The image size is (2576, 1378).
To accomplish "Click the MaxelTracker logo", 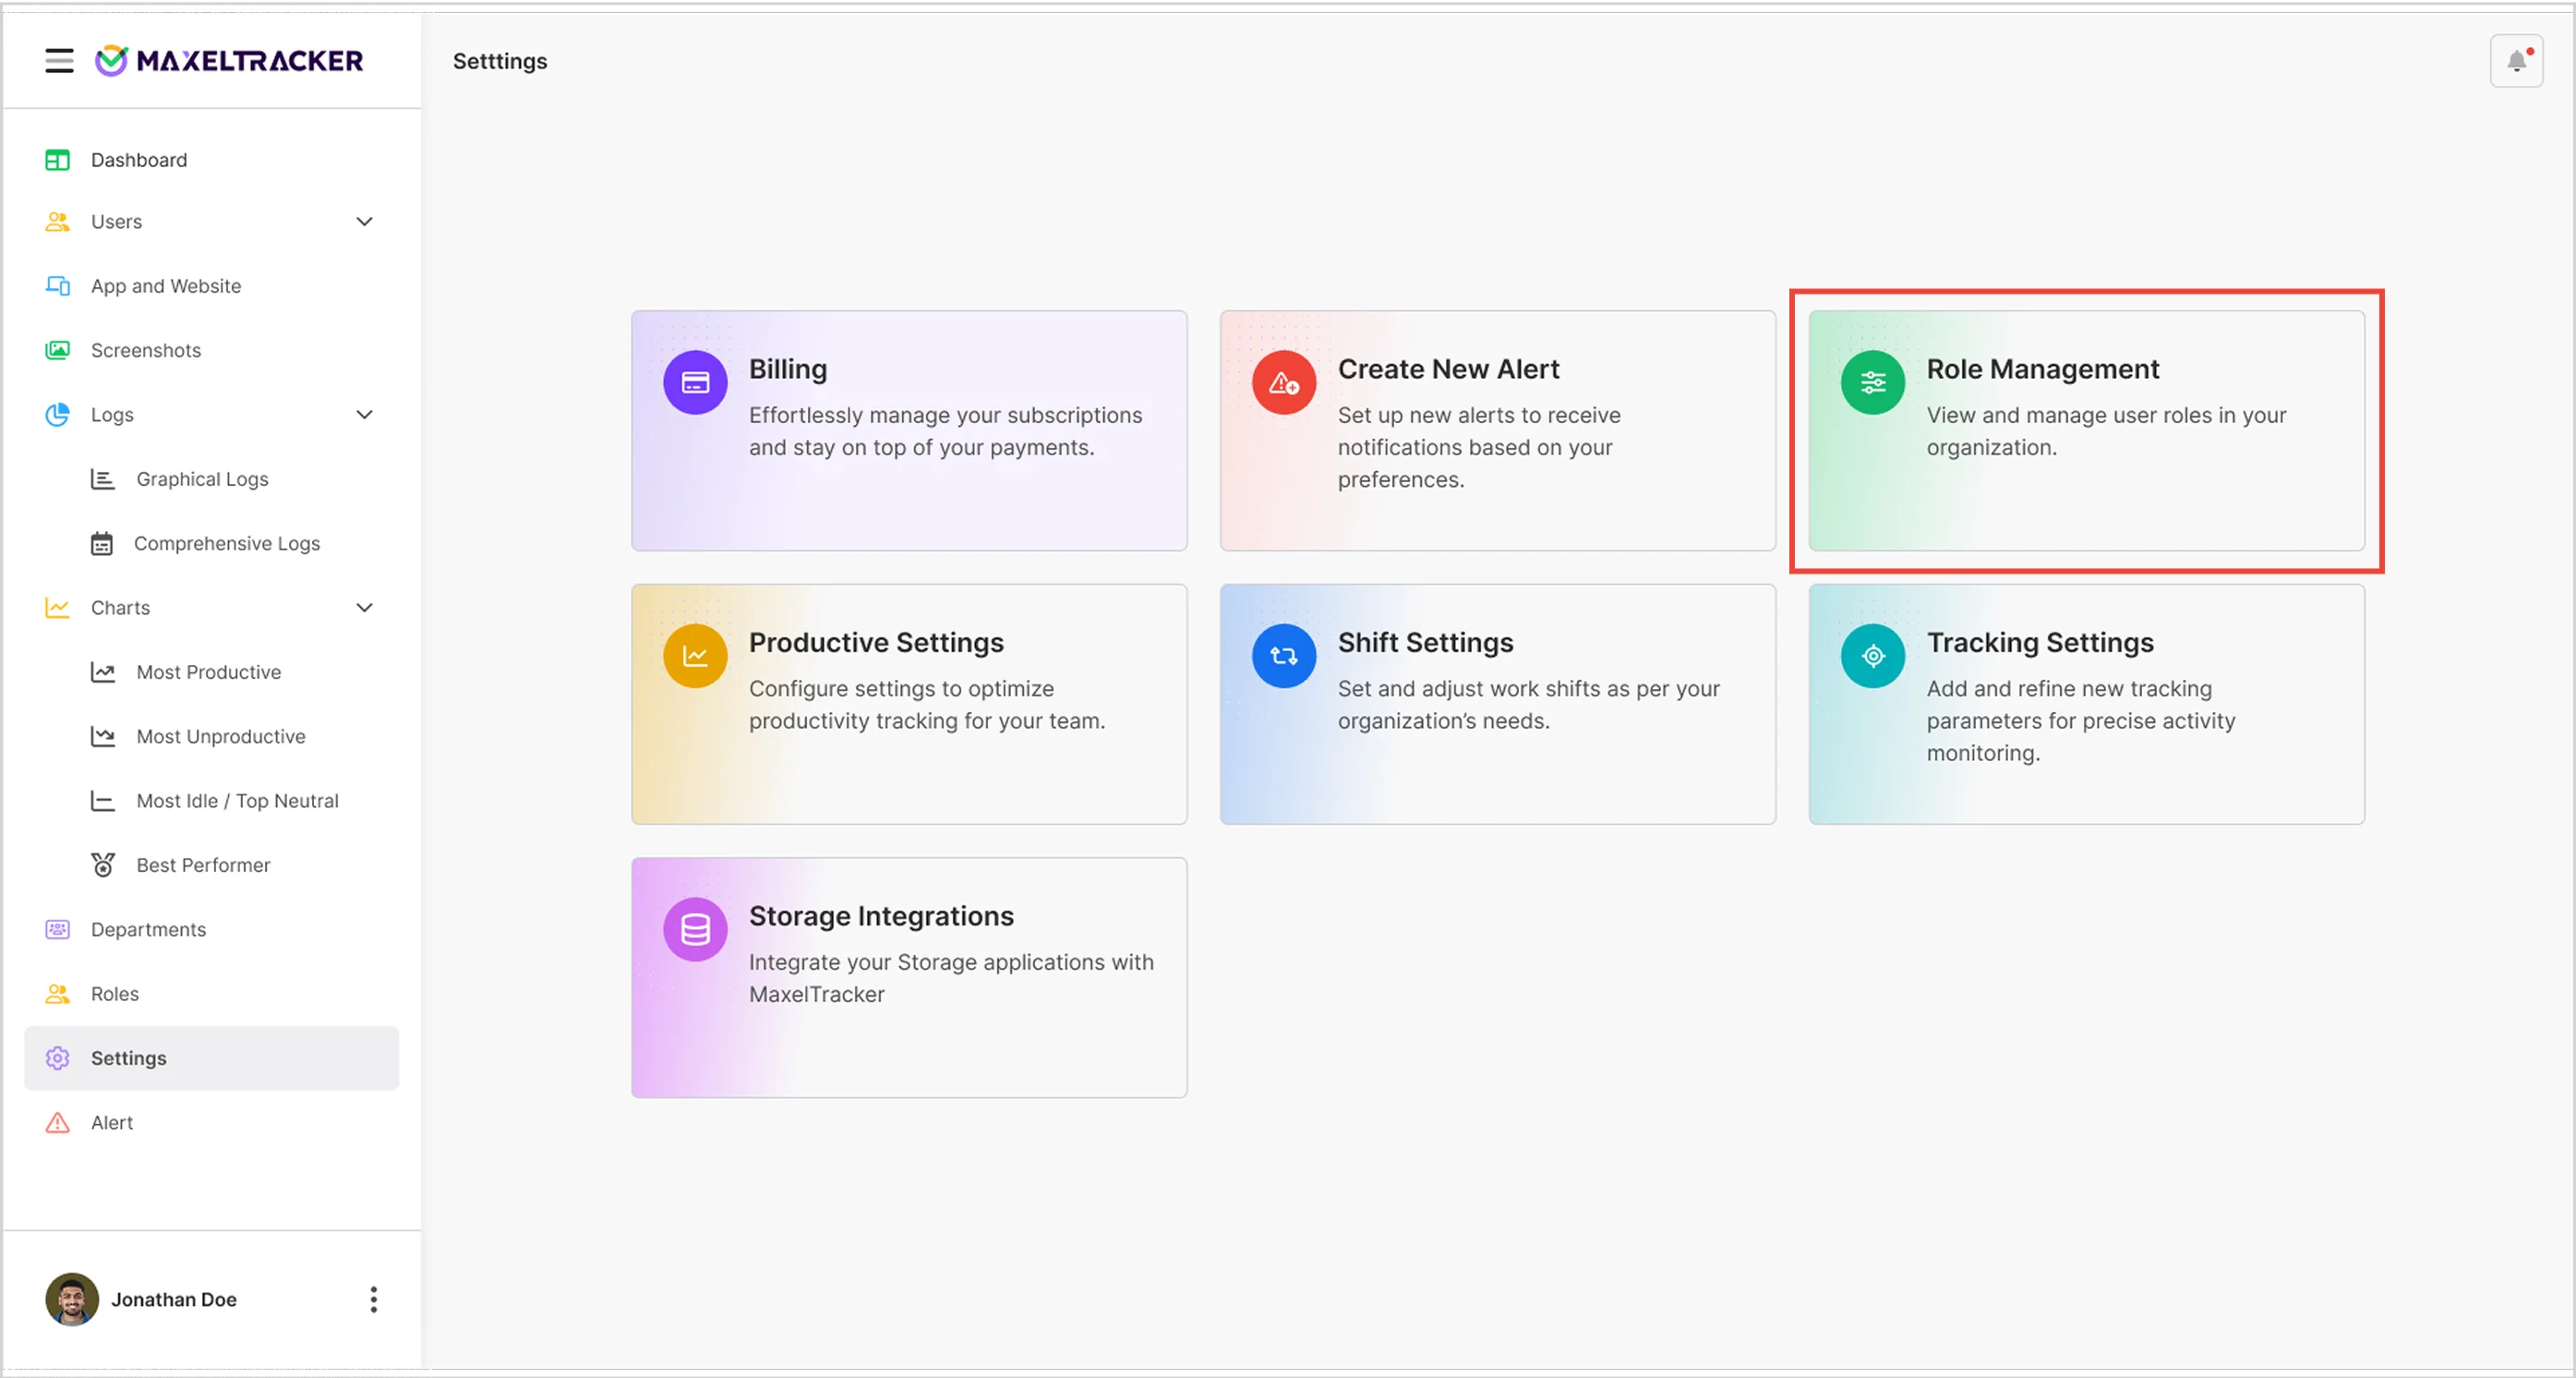I will [229, 61].
